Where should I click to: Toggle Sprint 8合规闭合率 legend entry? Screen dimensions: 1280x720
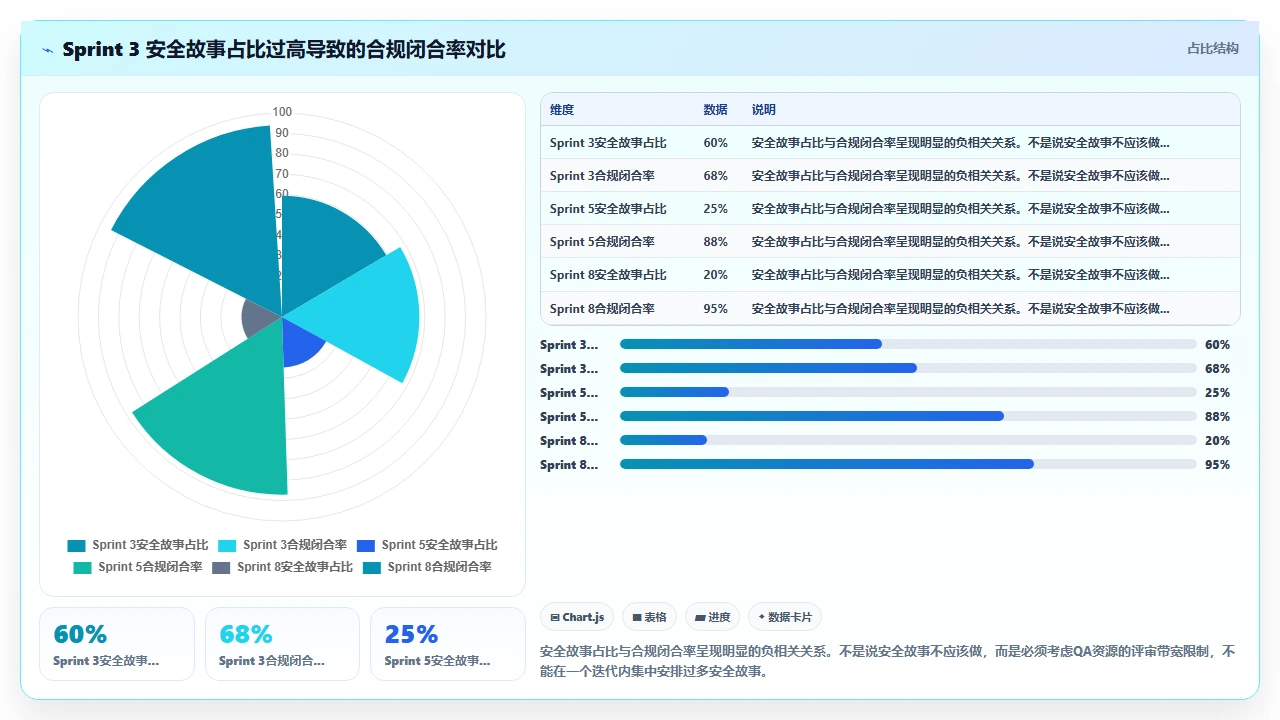[x=427, y=567]
